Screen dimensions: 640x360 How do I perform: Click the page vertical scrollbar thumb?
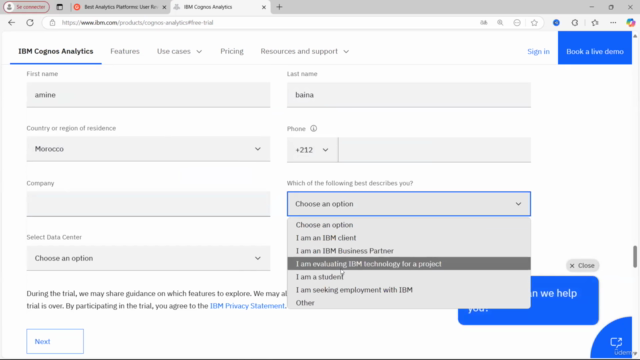(635, 257)
